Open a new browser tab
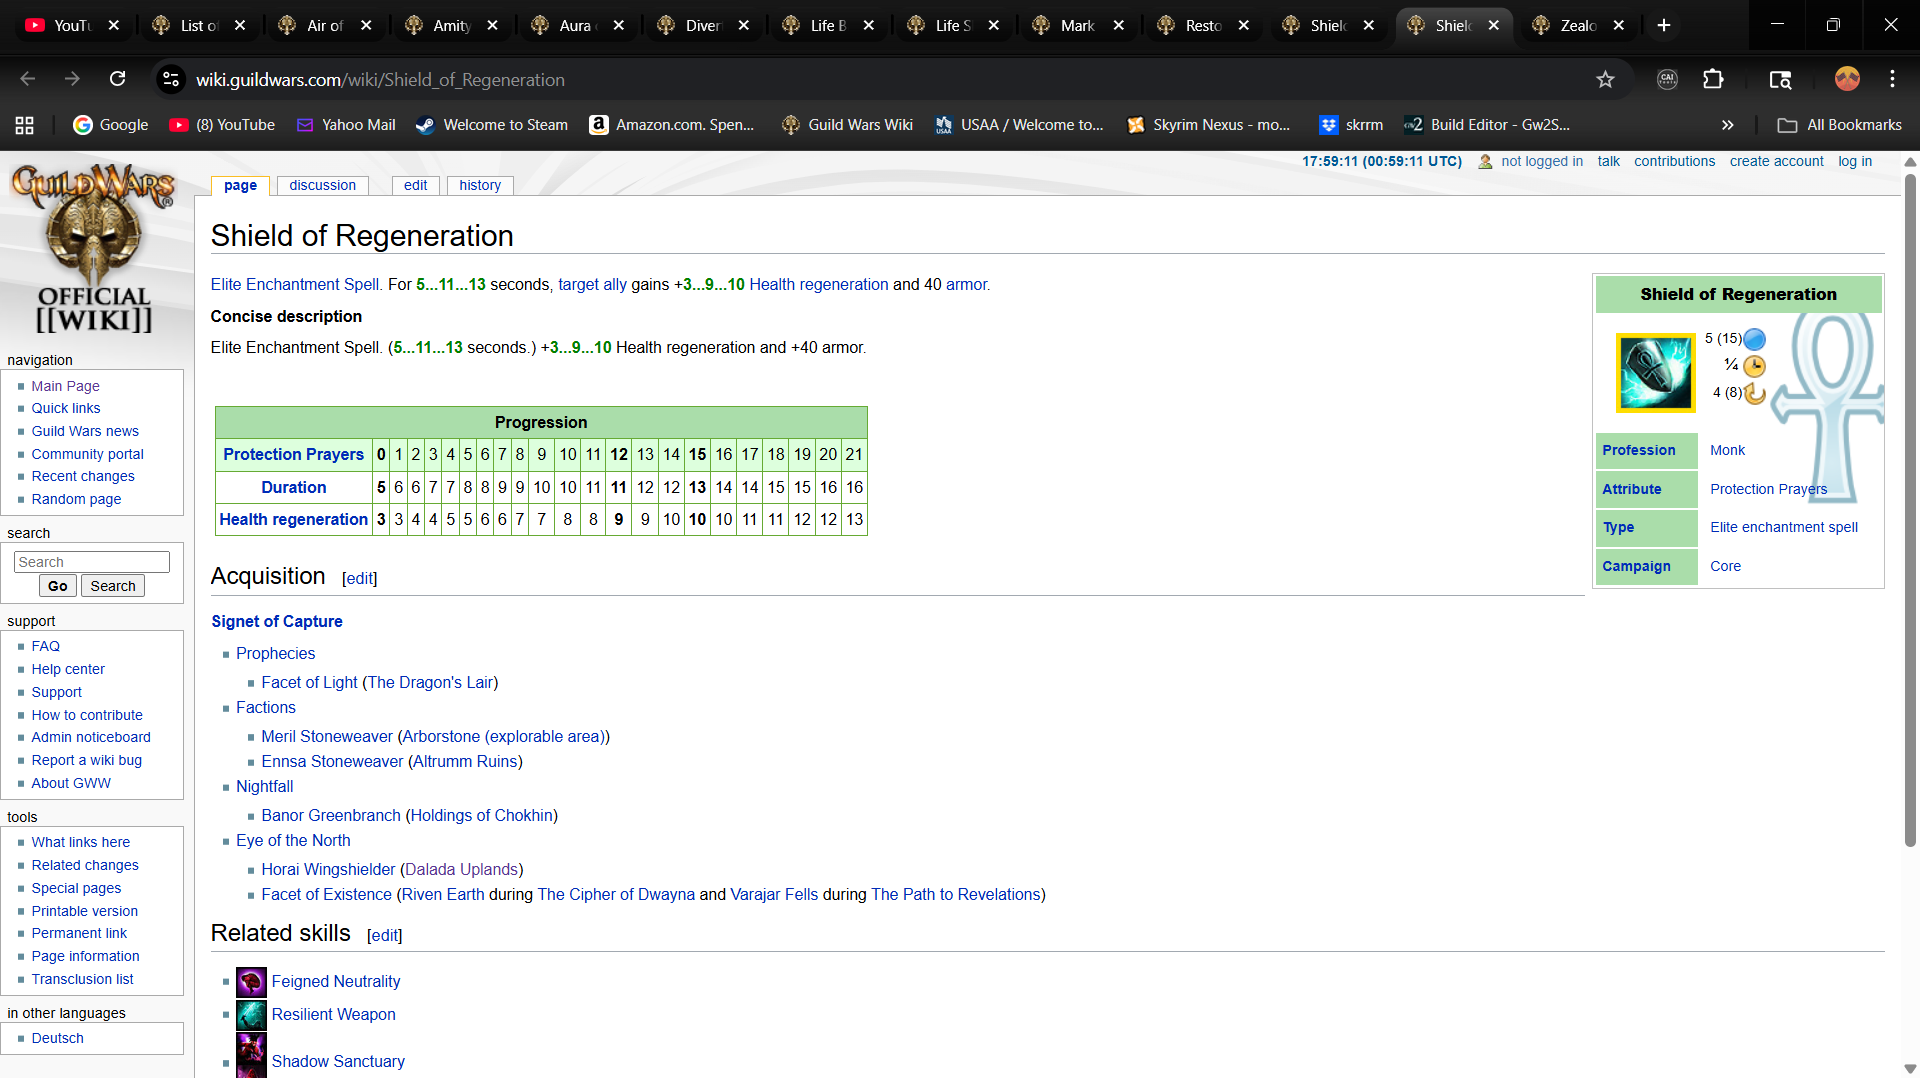1920x1078 pixels. pyautogui.click(x=1664, y=26)
